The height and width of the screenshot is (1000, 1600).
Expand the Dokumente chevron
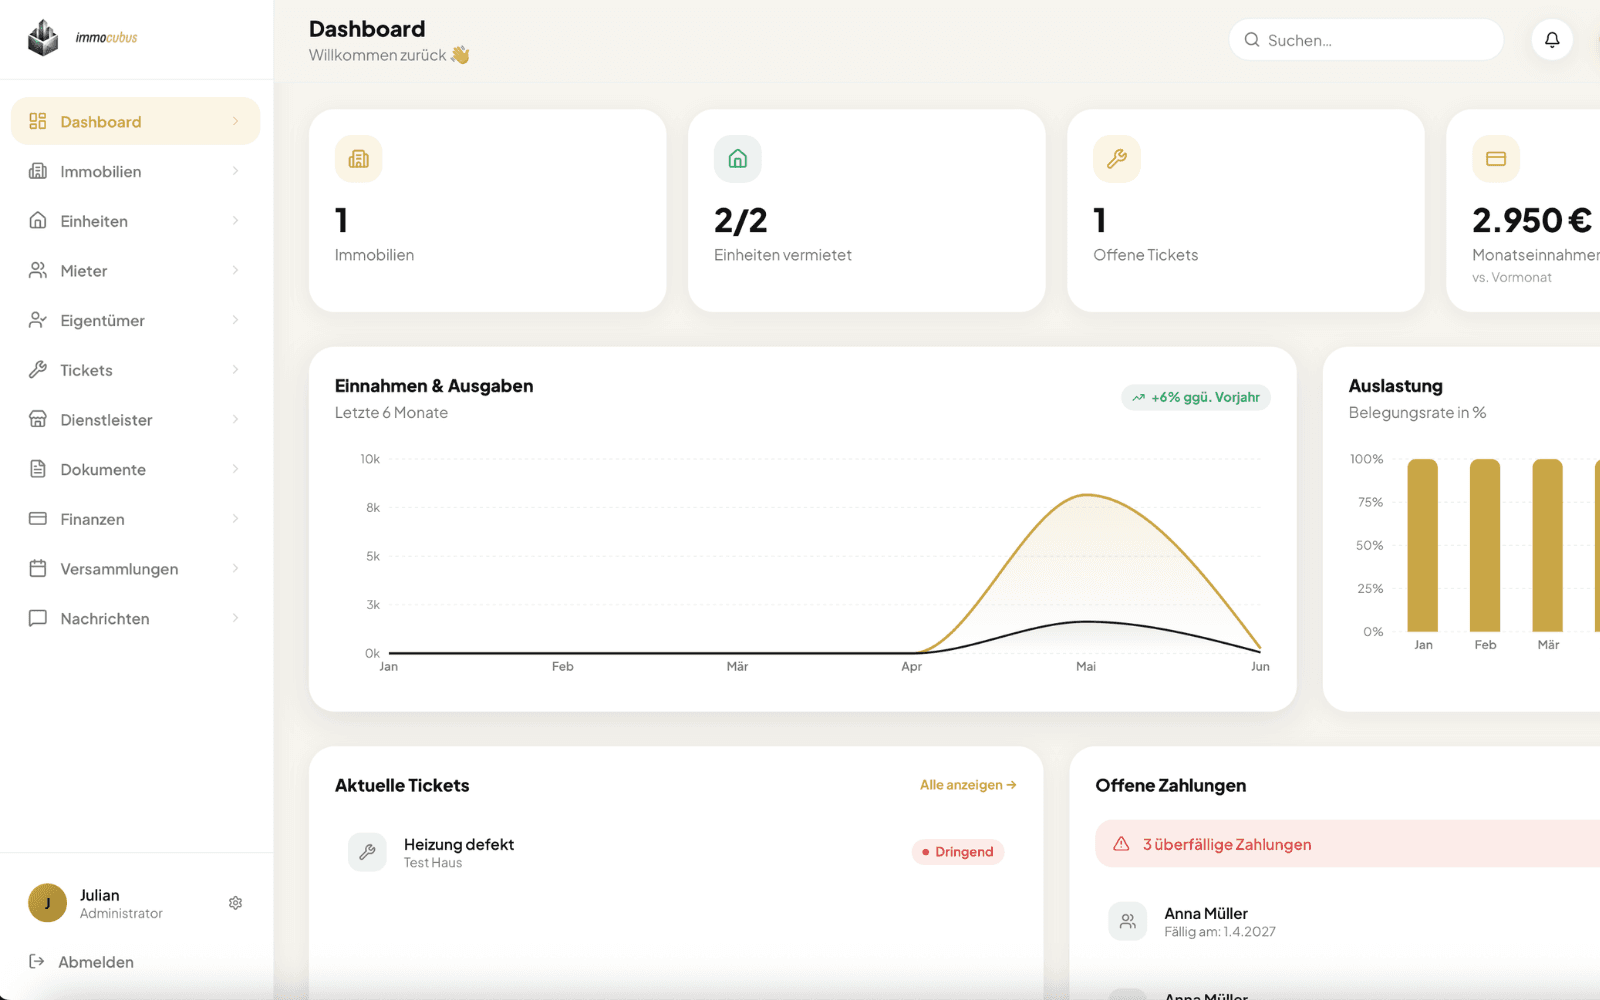tap(236, 469)
